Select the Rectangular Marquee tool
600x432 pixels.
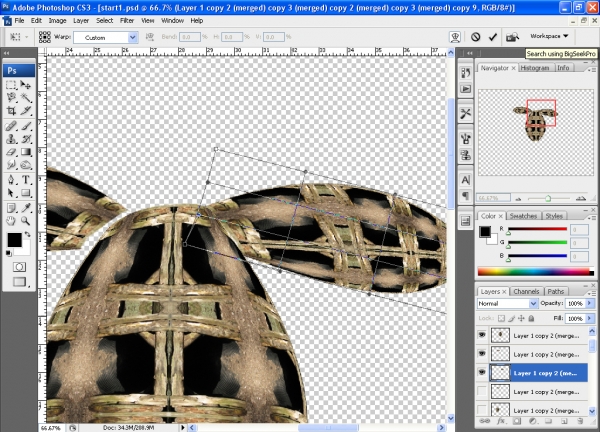(x=11, y=85)
